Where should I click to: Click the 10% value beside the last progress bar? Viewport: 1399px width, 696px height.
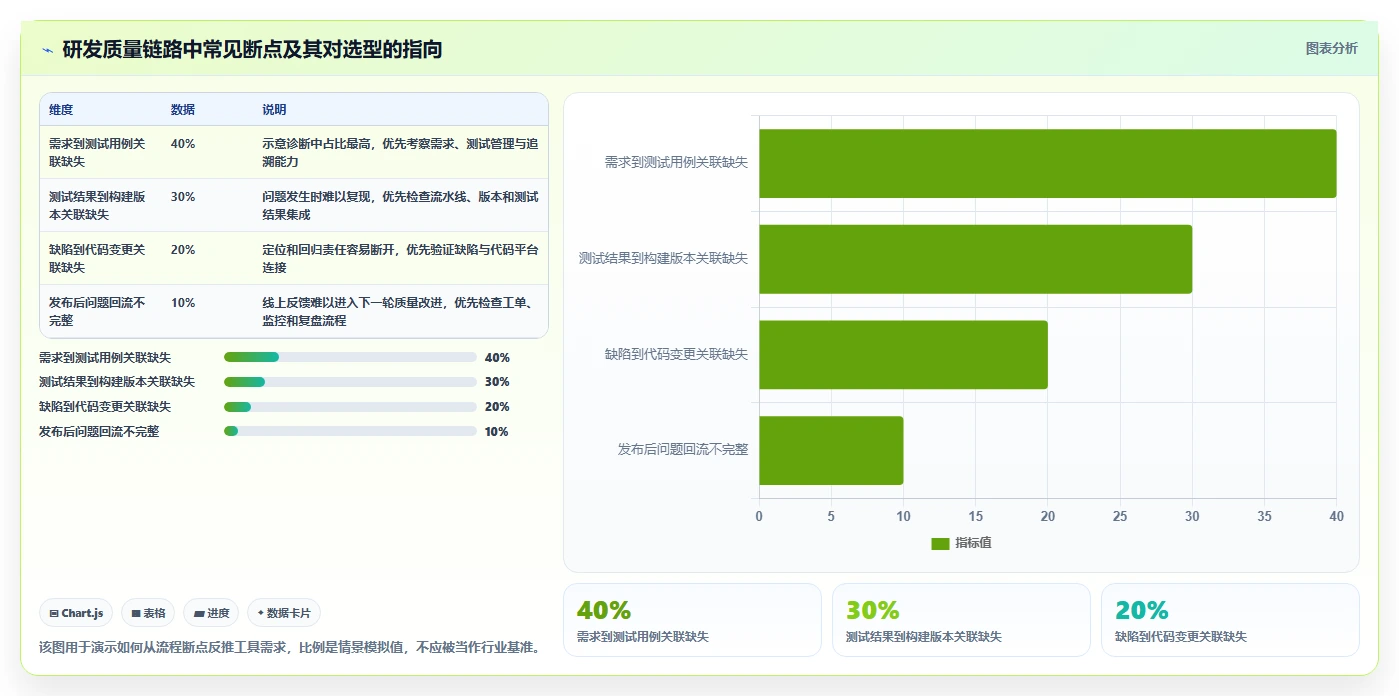pyautogui.click(x=497, y=432)
